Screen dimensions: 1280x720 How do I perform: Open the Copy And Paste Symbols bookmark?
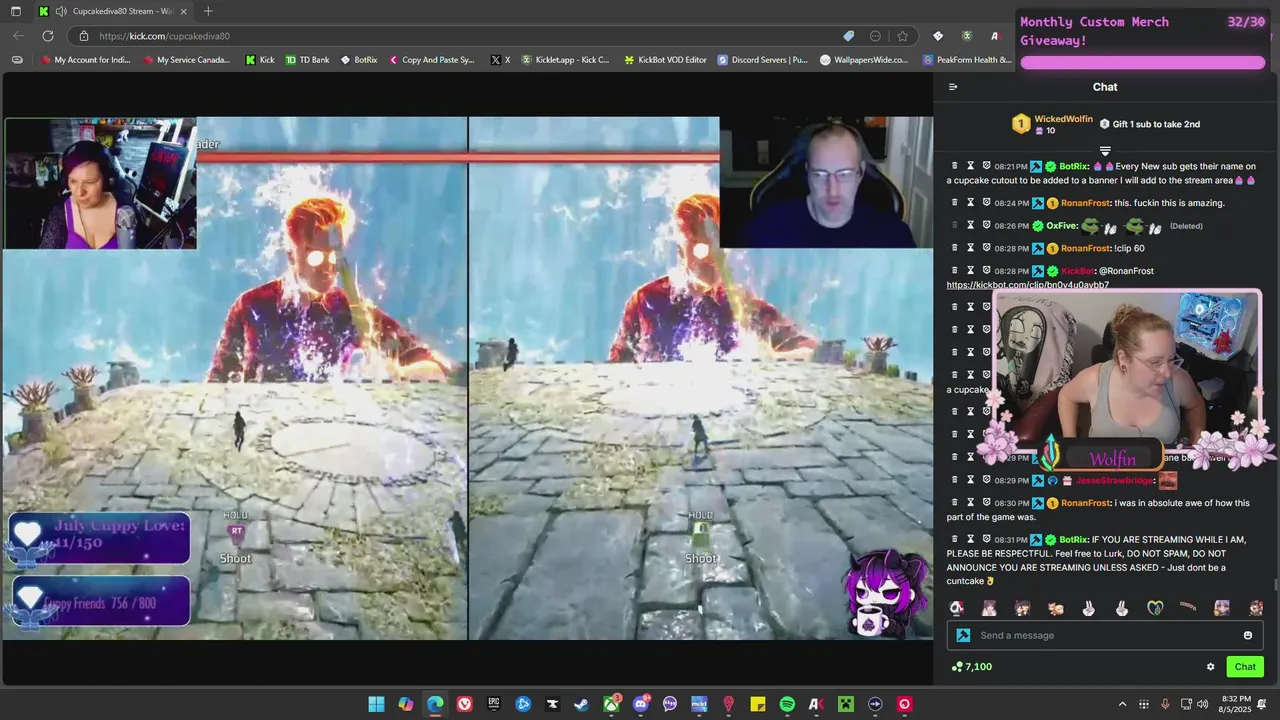tap(432, 60)
